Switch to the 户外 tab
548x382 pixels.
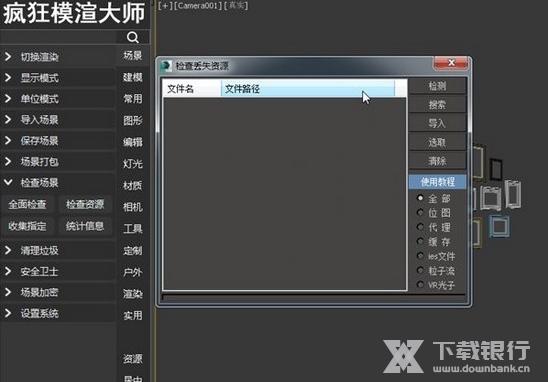[133, 272]
